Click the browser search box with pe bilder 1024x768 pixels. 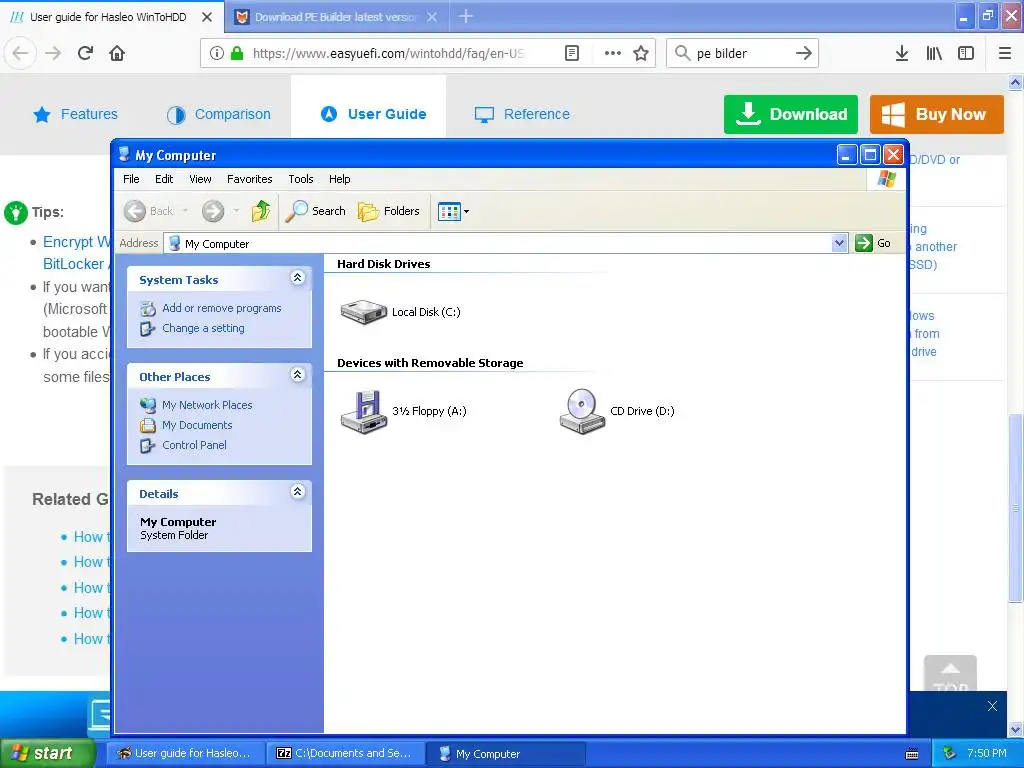coord(741,54)
